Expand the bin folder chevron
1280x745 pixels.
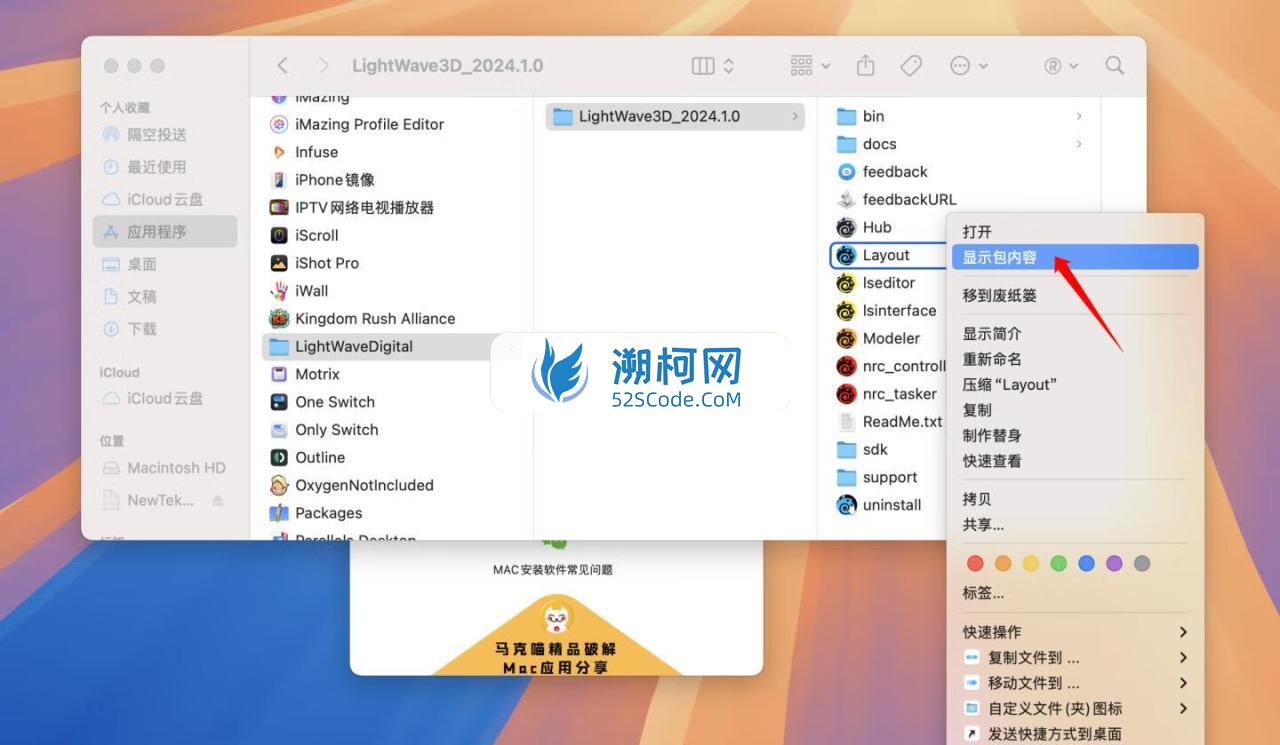(1079, 116)
